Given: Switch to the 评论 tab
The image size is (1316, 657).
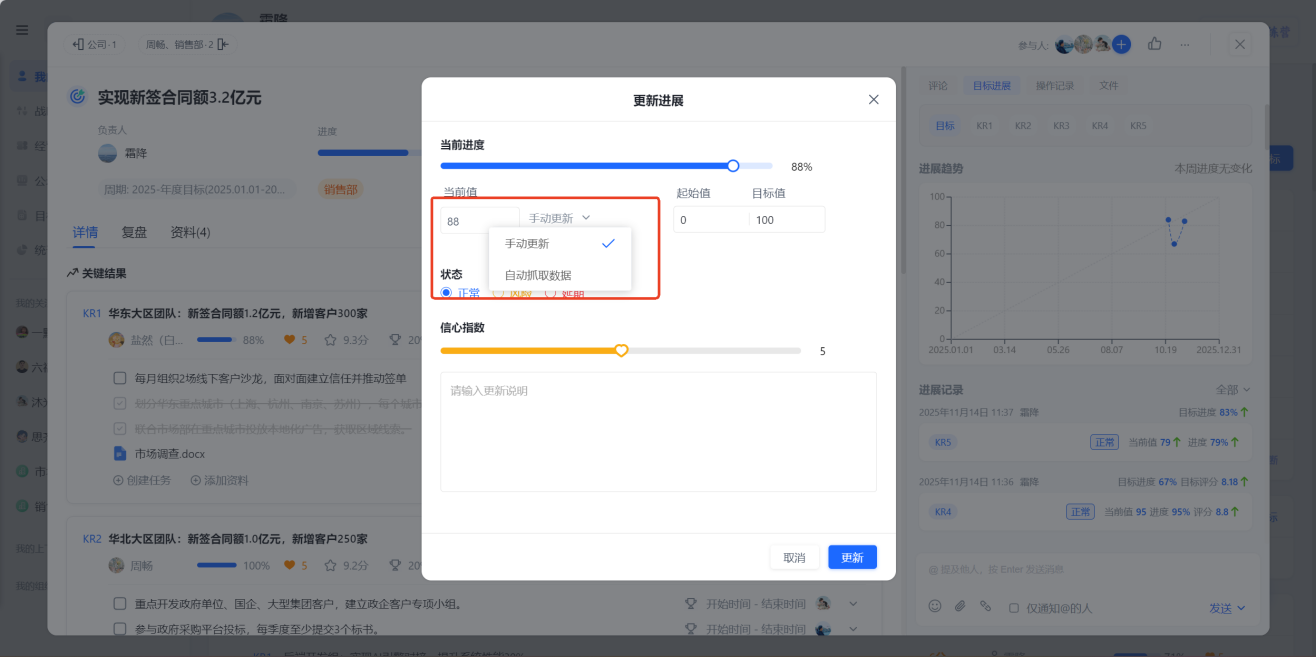Looking at the screenshot, I should click(938, 86).
